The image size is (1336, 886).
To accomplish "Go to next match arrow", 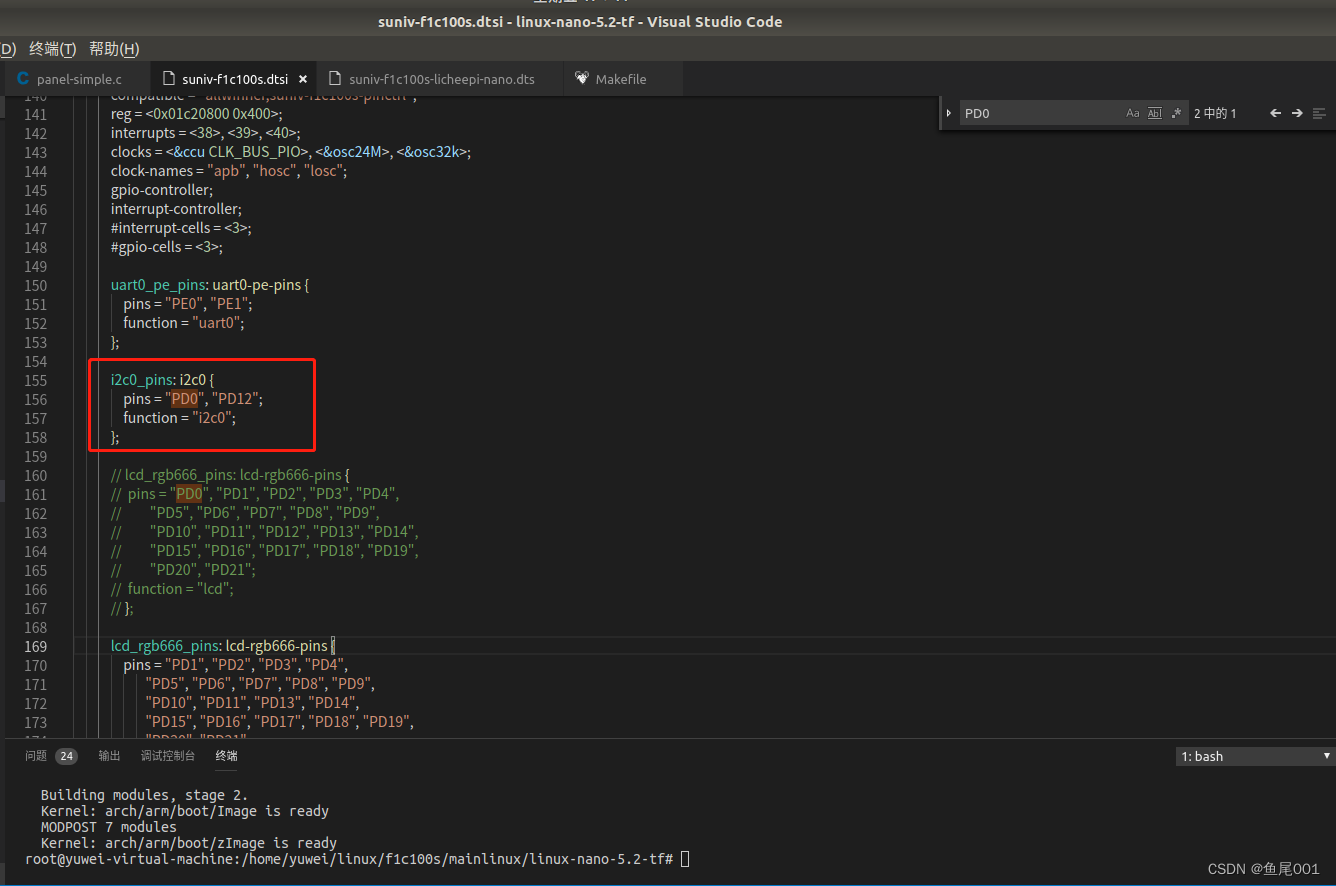I will [x=1297, y=113].
